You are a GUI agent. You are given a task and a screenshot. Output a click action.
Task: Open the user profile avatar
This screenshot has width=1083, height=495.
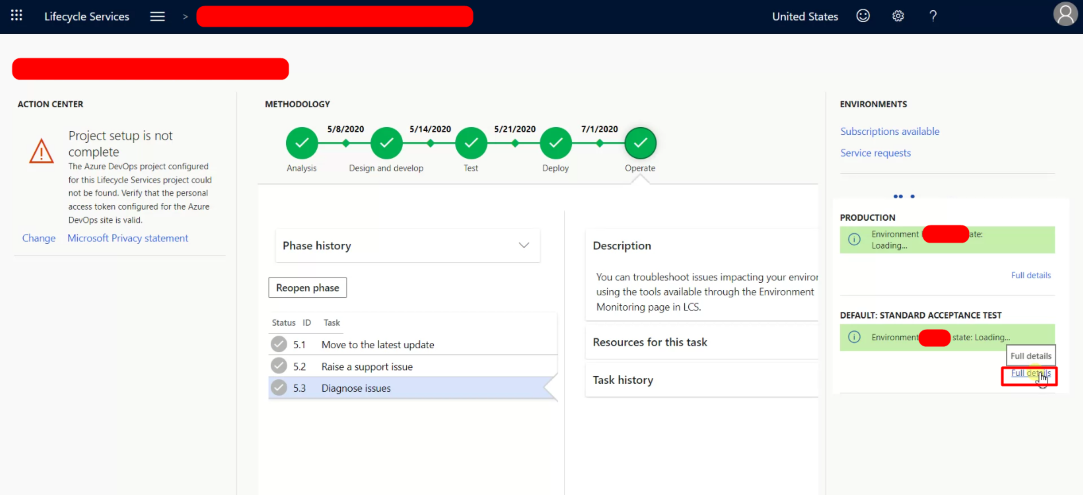pos(1065,14)
